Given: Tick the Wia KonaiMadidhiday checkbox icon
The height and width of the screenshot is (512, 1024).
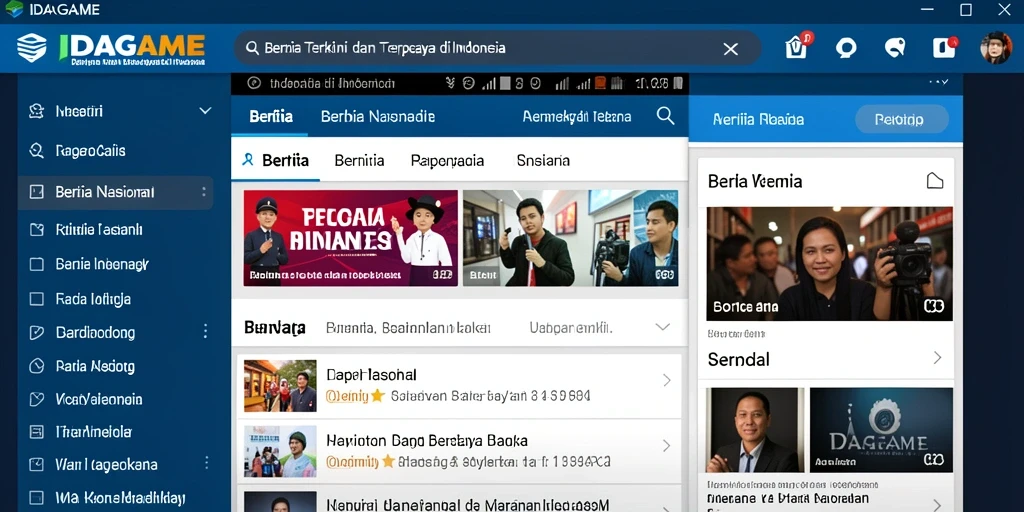Looking at the screenshot, I should point(37,498).
